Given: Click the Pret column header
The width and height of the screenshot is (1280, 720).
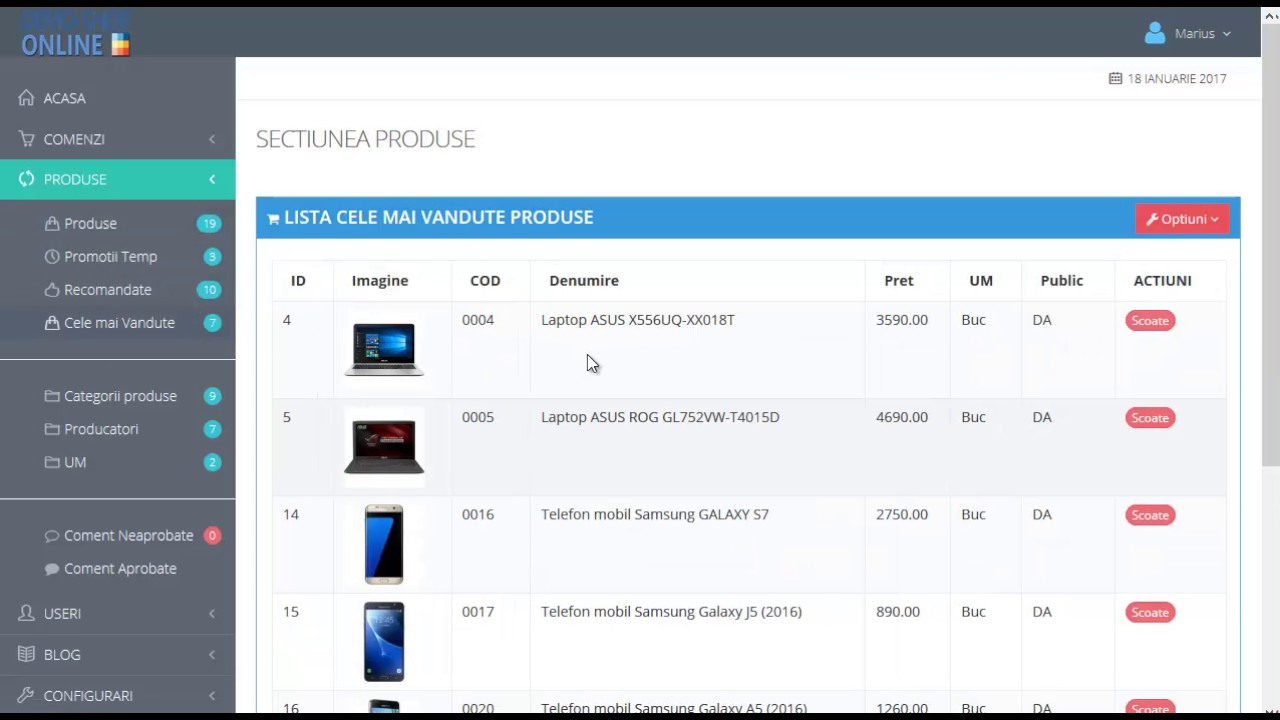Looking at the screenshot, I should click(899, 281).
